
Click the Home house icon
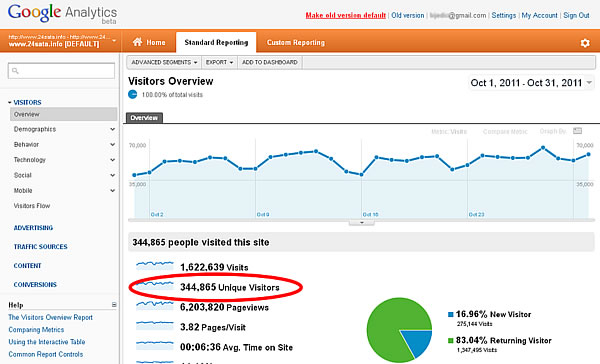137,42
